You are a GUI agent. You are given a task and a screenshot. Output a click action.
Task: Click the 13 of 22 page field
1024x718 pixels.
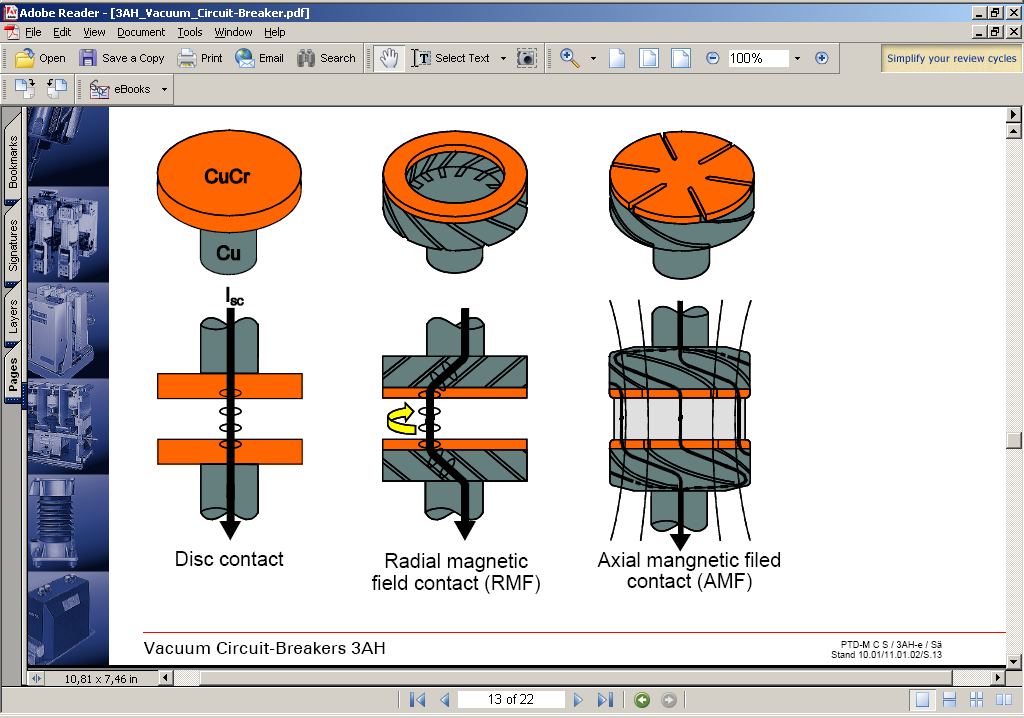tap(511, 700)
